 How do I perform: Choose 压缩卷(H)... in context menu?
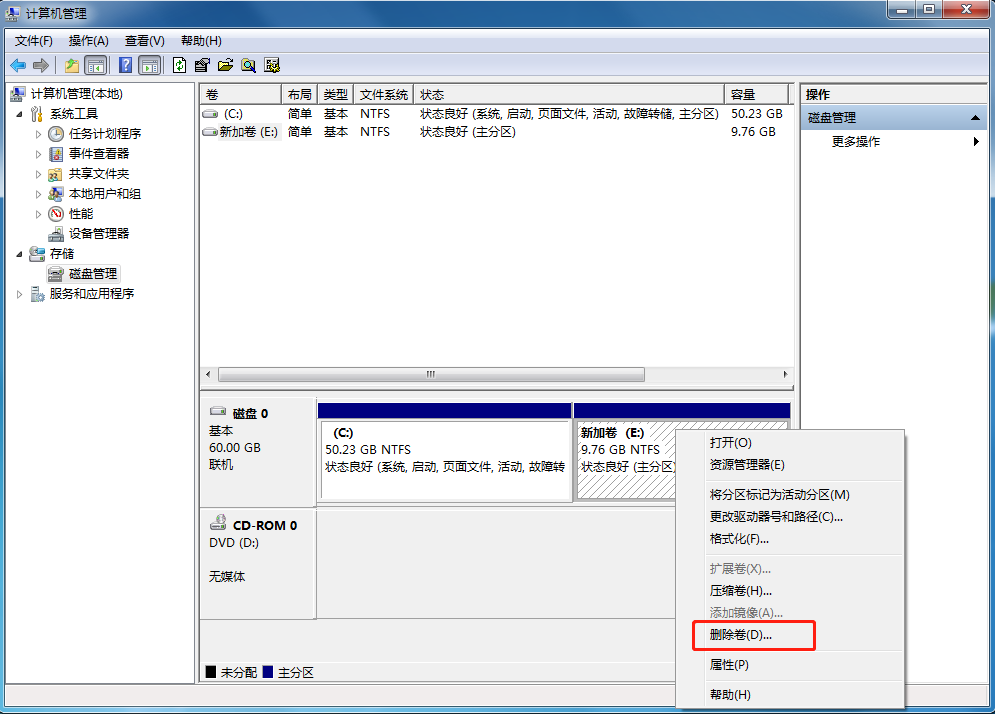790,591
